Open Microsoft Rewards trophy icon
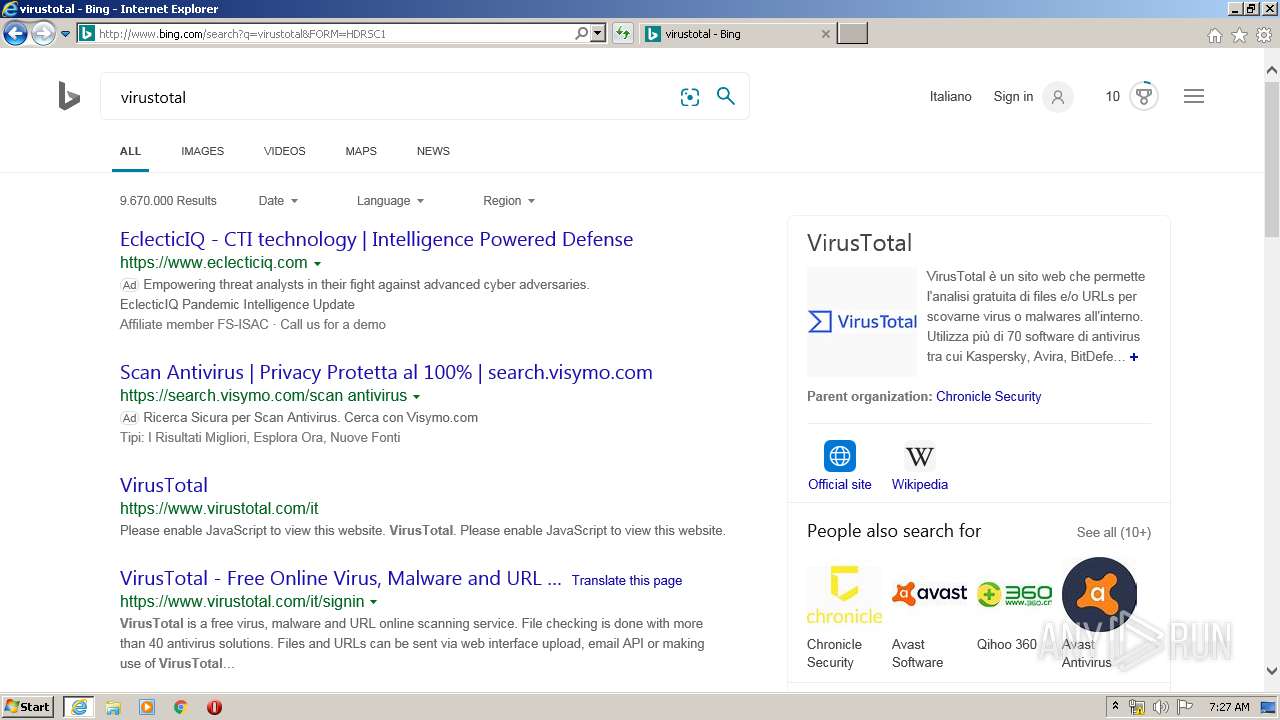This screenshot has height=720, width=1280. 1144,97
